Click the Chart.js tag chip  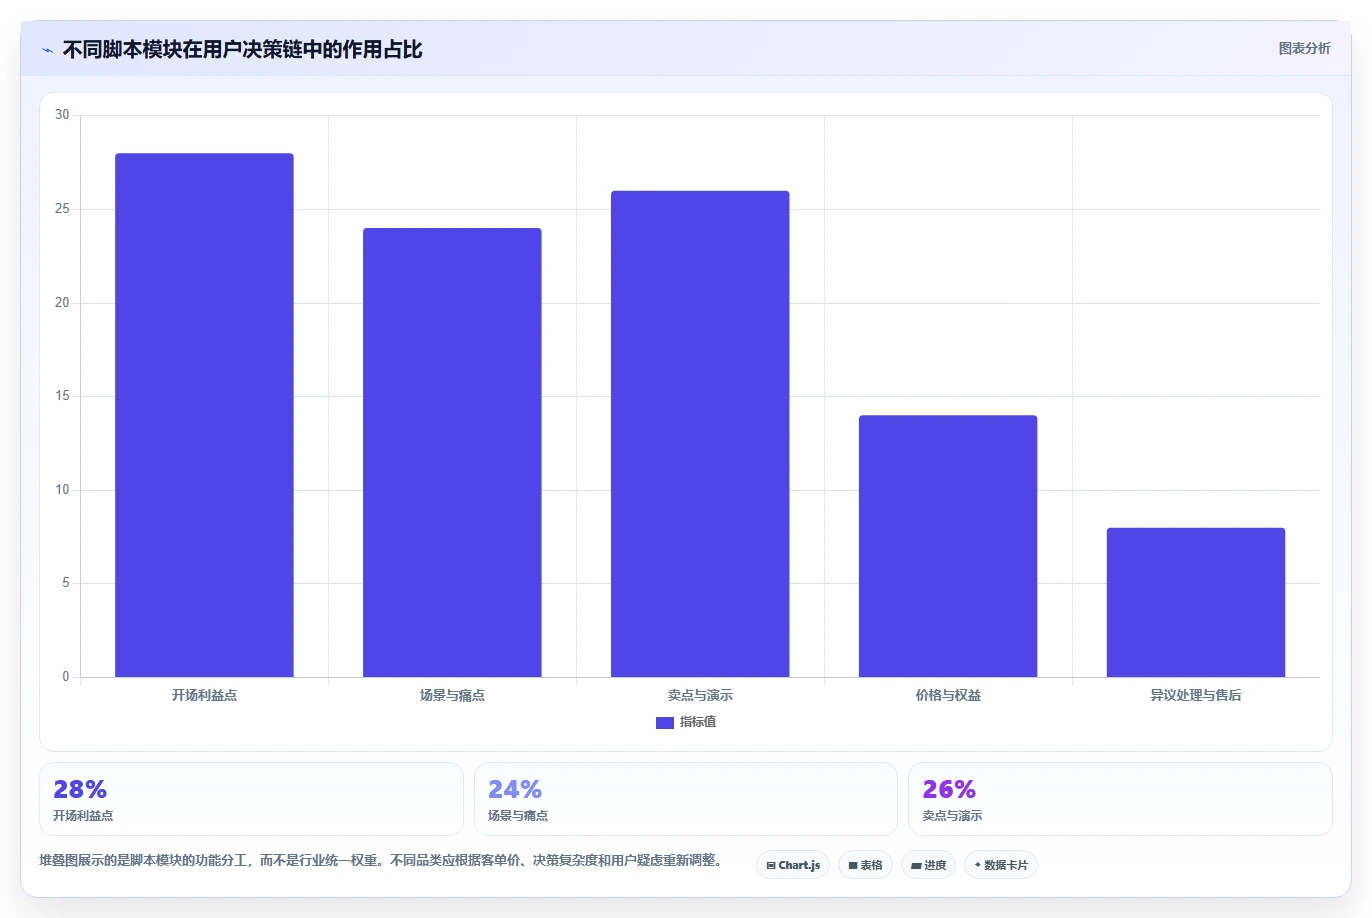pos(793,865)
